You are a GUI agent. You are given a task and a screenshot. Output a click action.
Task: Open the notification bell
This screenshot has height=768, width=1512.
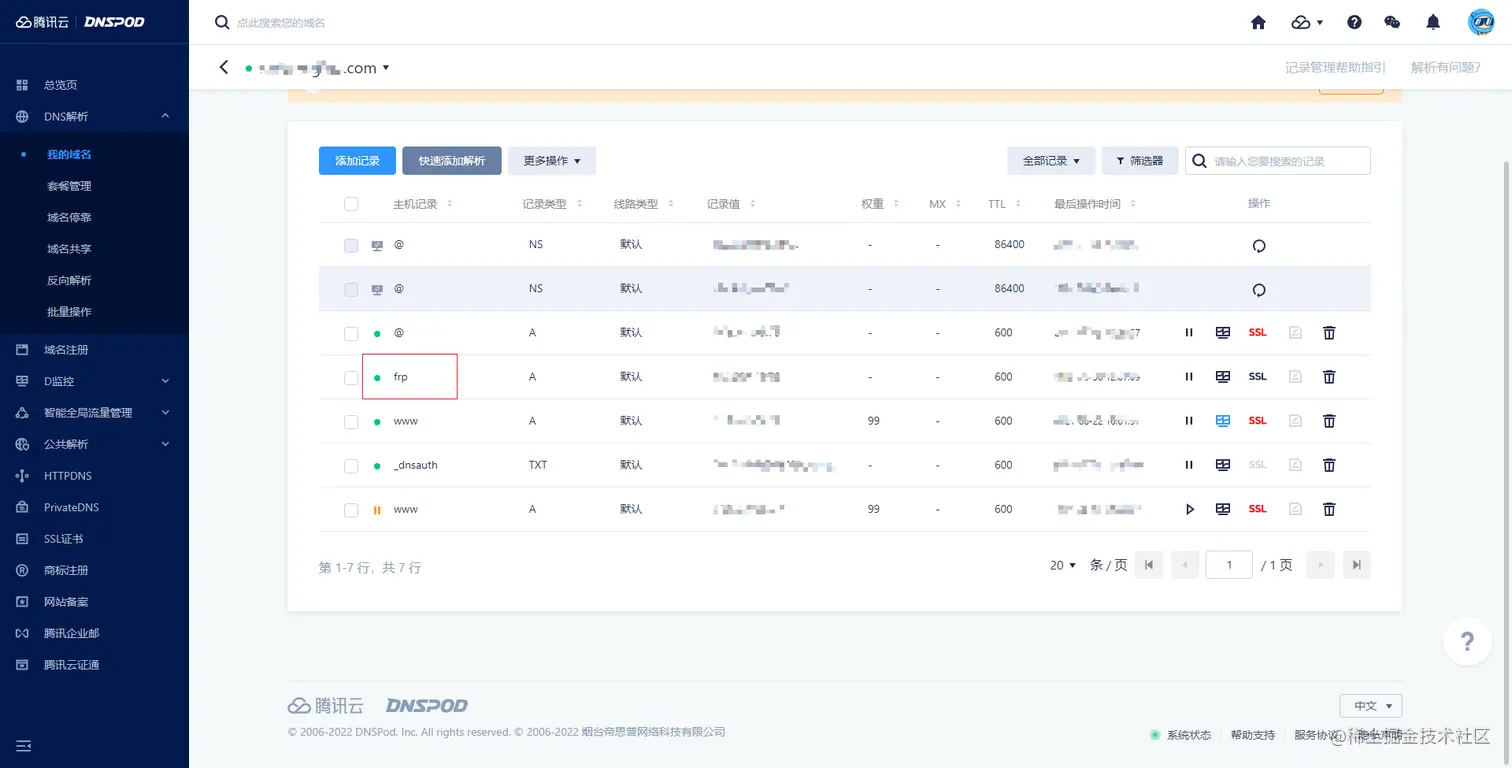(x=1433, y=22)
